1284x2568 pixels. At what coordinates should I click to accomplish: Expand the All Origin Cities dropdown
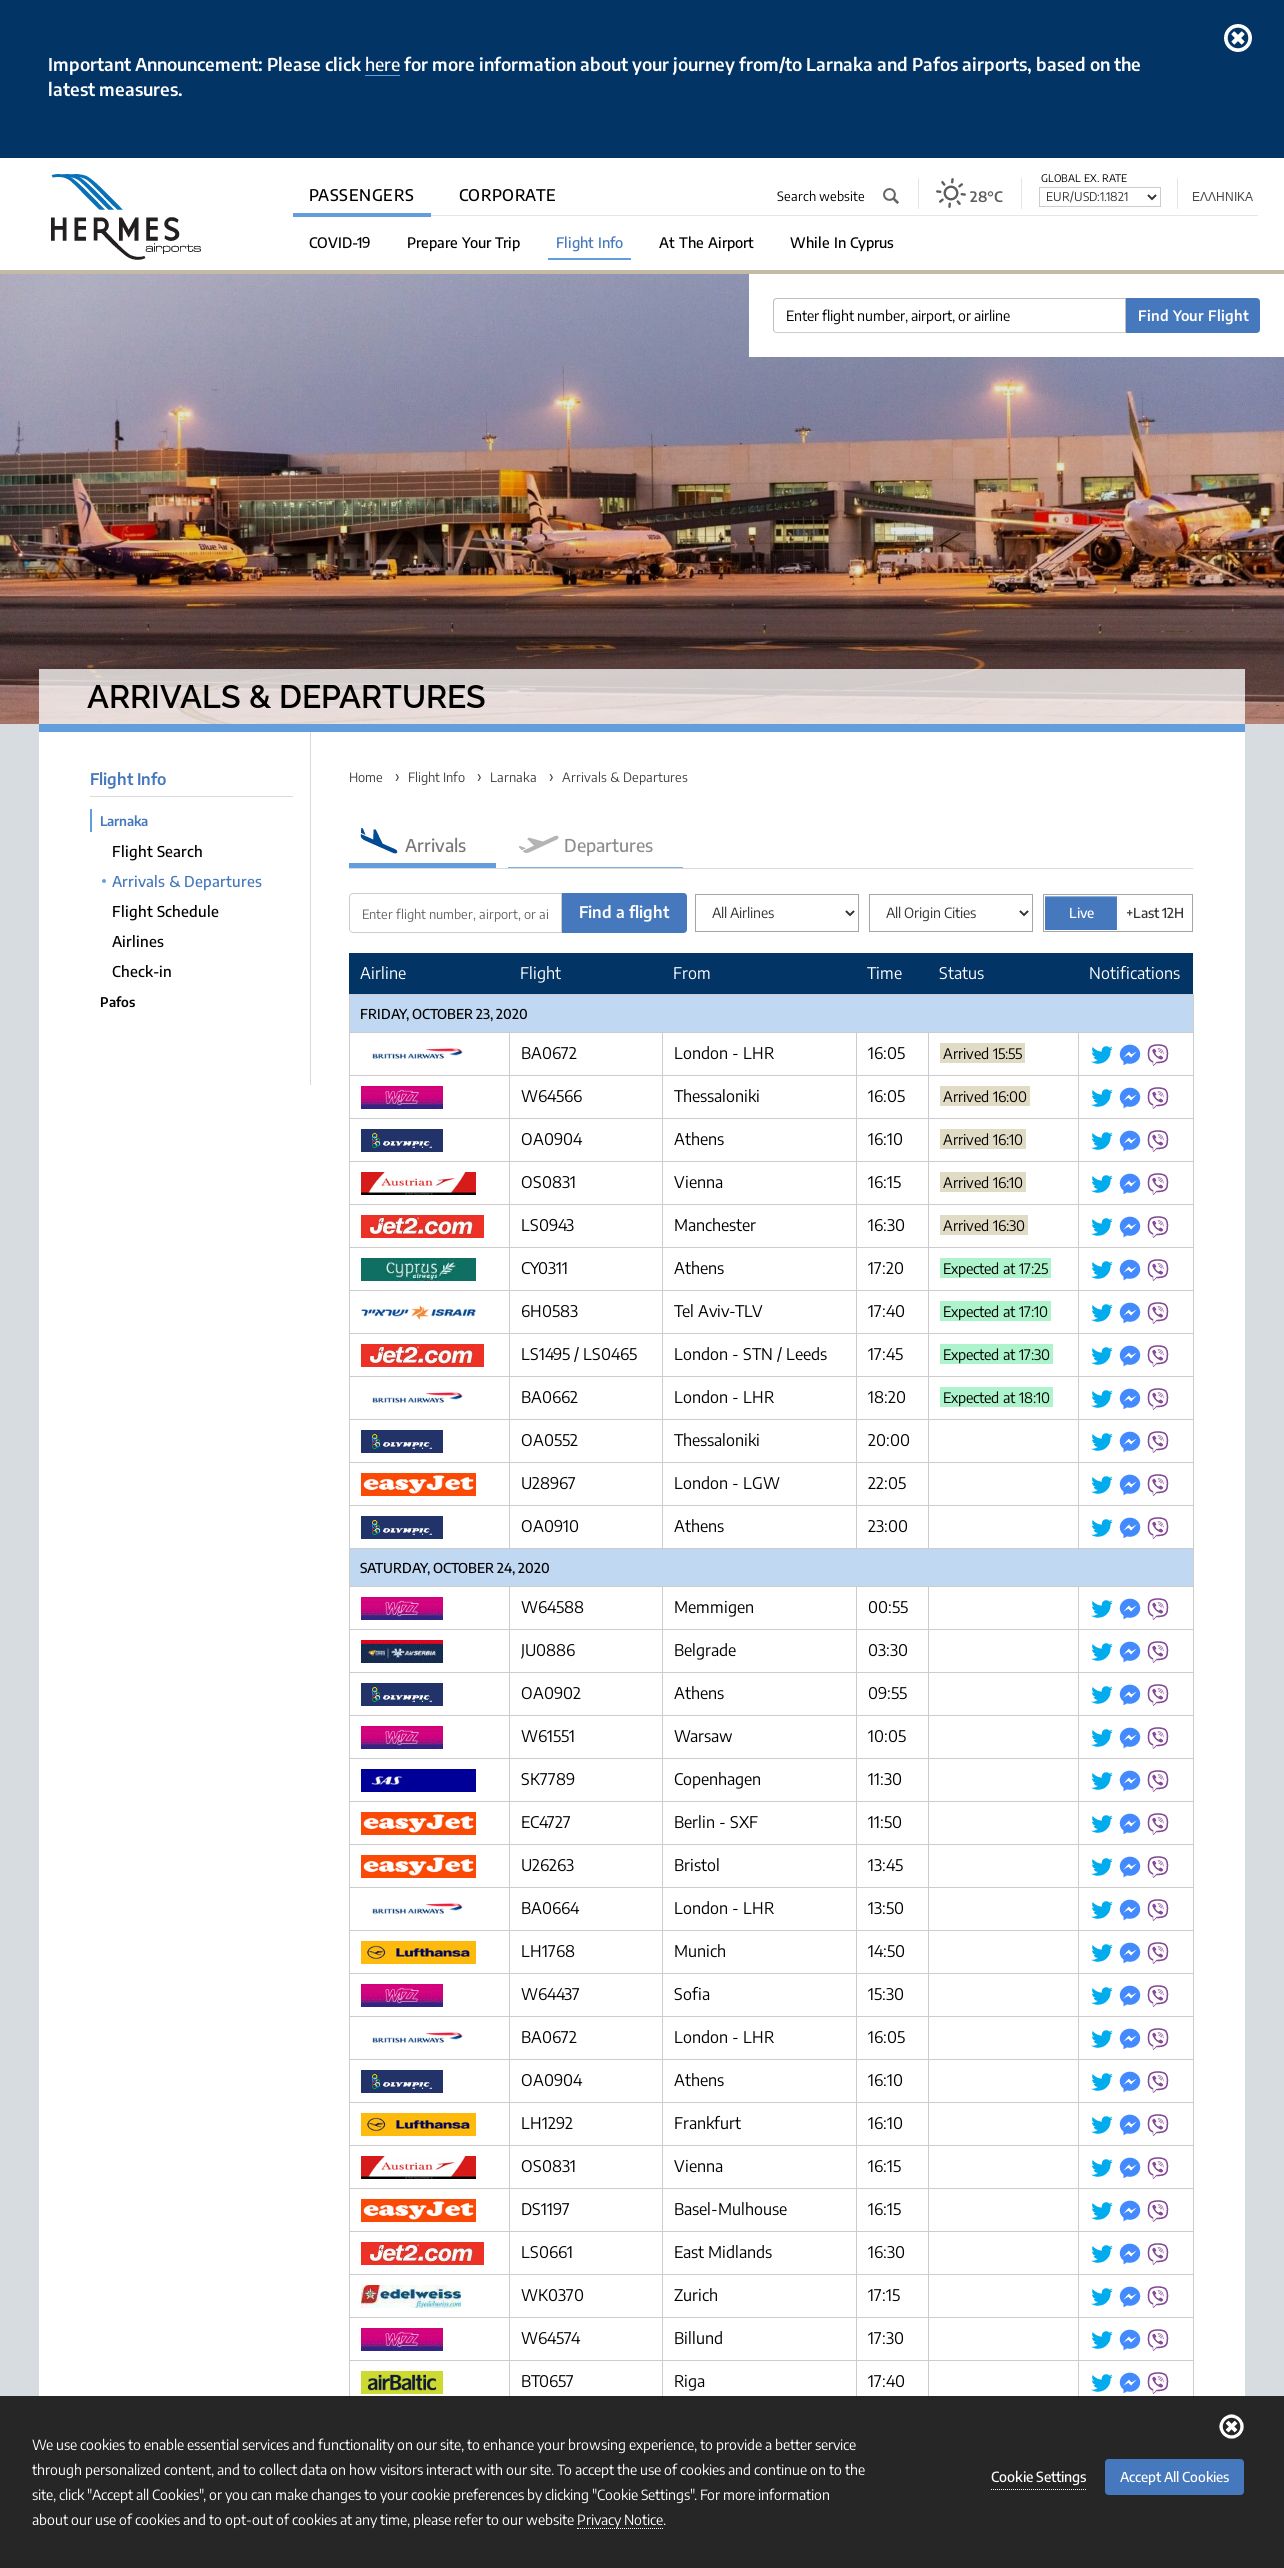[951, 913]
